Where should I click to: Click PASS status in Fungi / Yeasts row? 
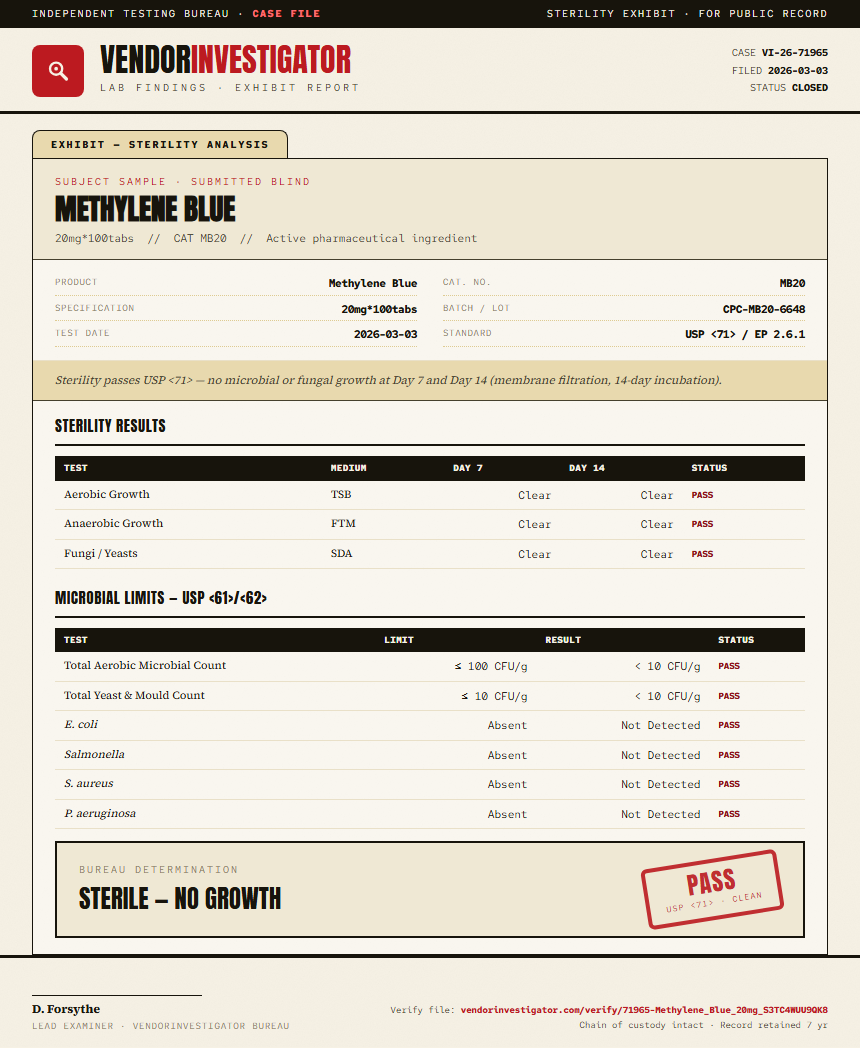coord(702,554)
